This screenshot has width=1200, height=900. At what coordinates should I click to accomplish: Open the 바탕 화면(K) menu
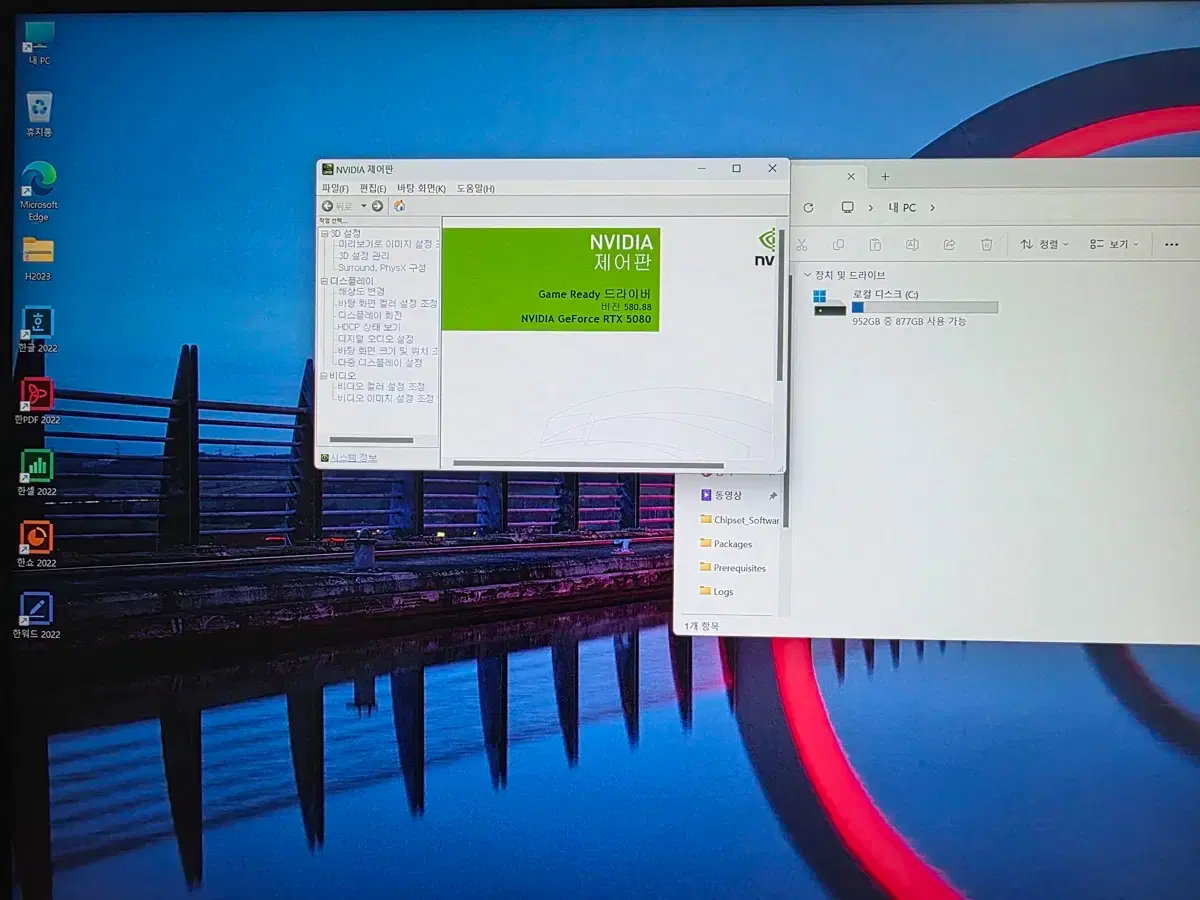[421, 188]
